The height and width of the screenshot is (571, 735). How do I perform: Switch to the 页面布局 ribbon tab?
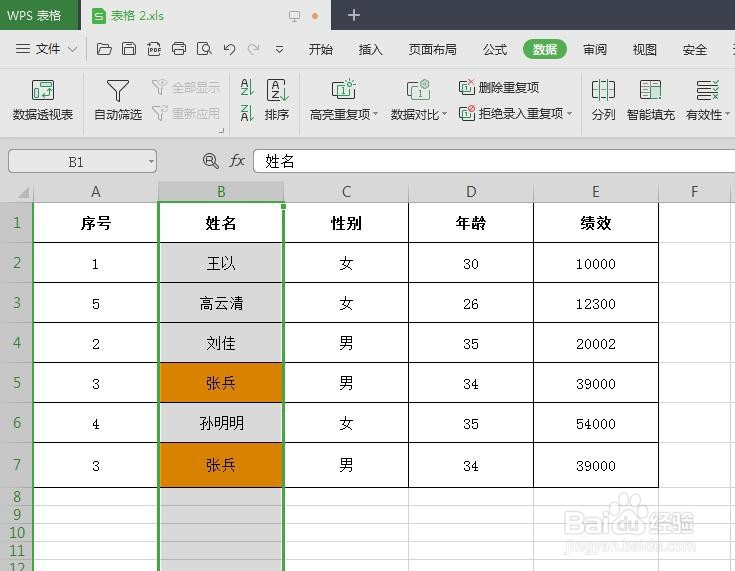[x=432, y=49]
